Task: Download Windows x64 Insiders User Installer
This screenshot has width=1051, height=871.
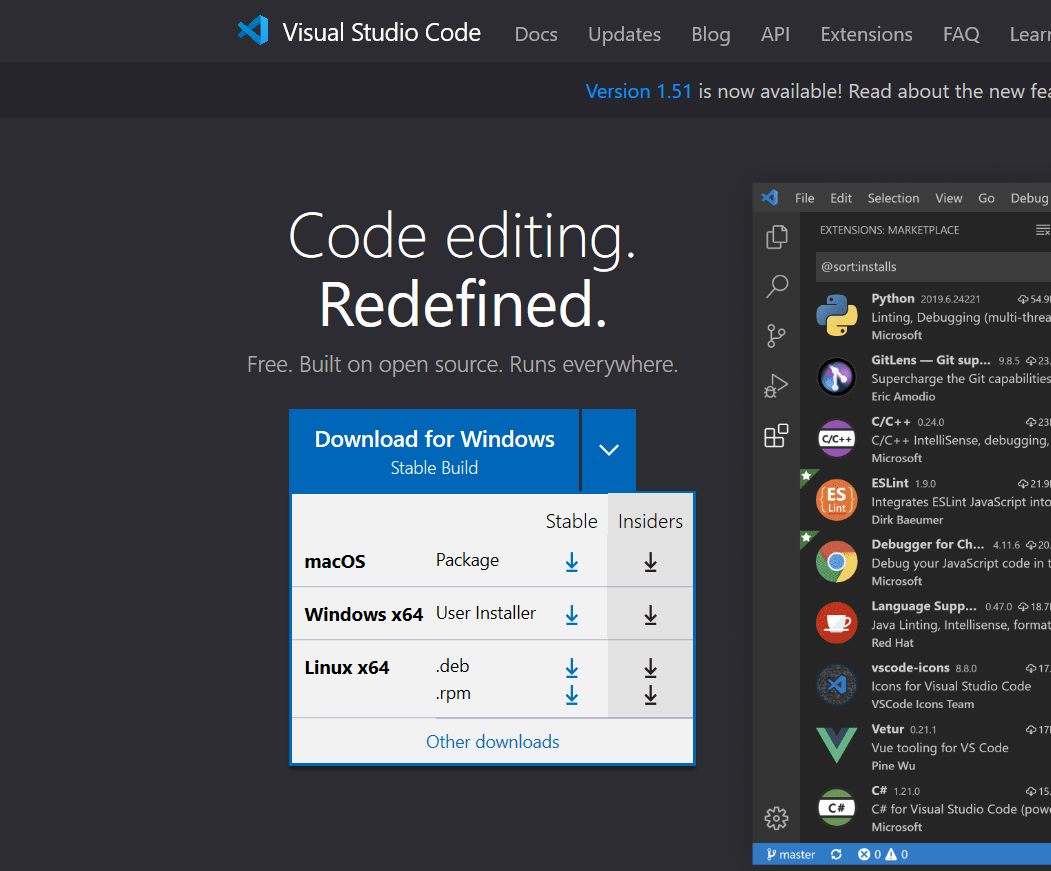Action: (x=650, y=614)
